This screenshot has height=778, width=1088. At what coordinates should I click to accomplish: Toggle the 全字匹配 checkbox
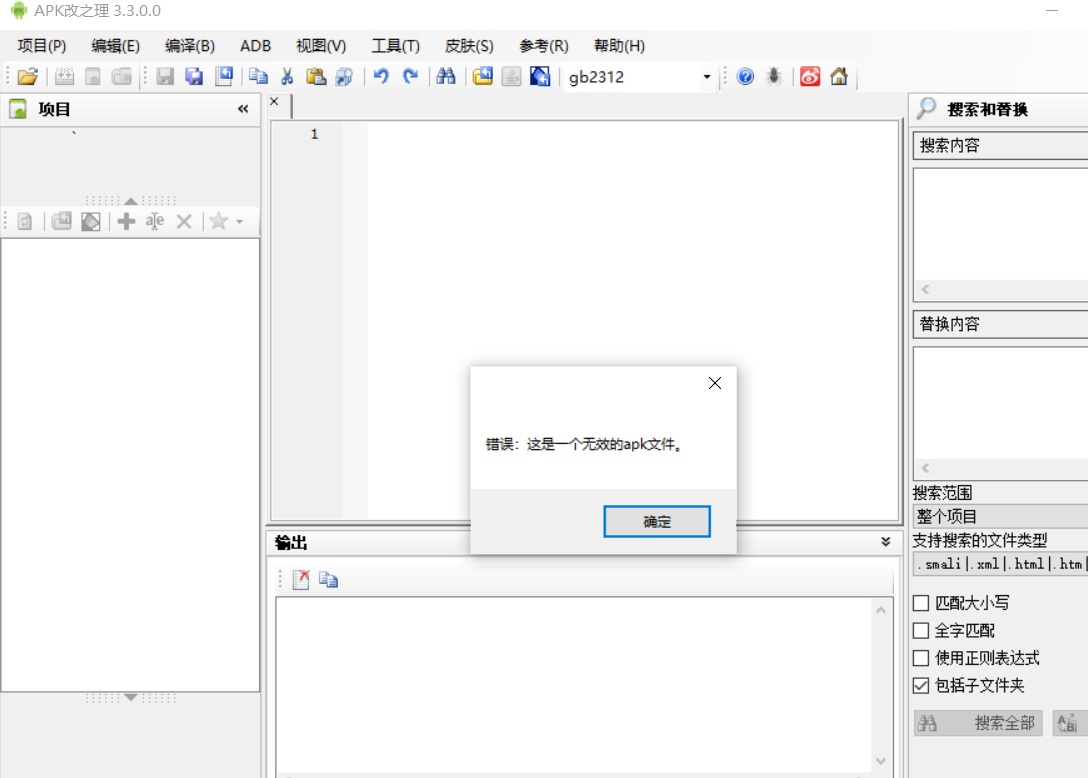(x=921, y=631)
